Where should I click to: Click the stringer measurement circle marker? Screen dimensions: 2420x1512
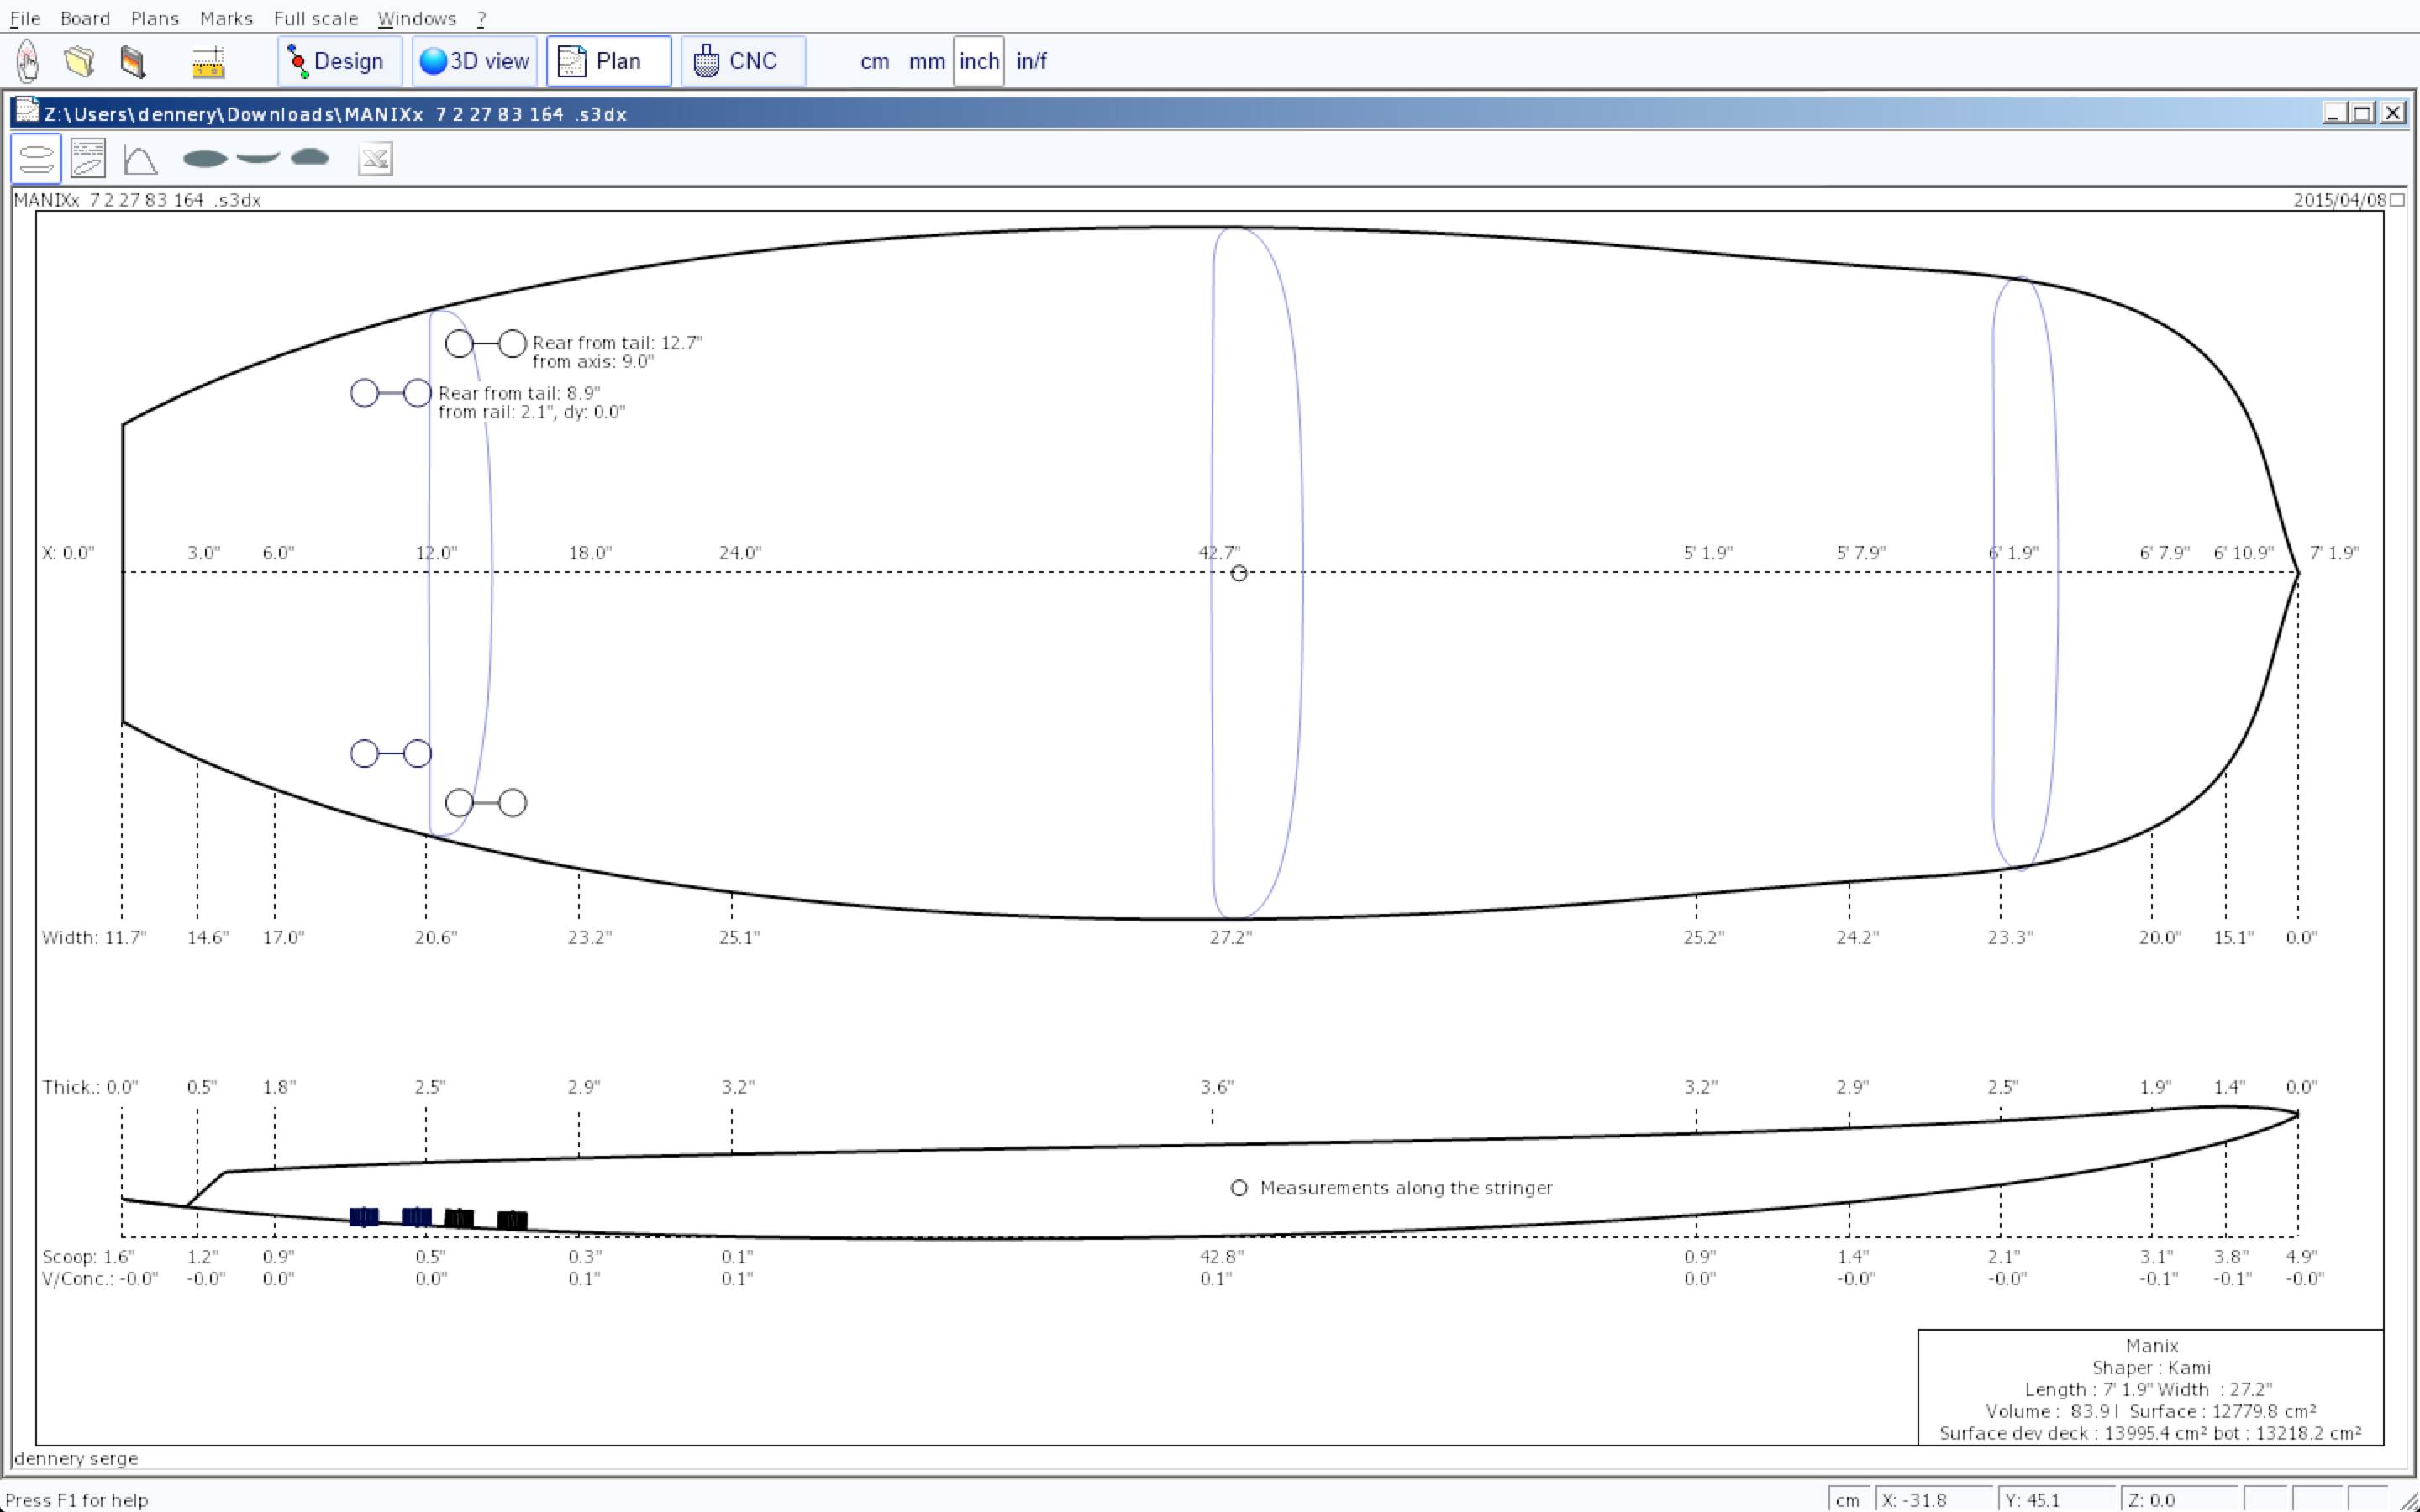[1239, 1188]
